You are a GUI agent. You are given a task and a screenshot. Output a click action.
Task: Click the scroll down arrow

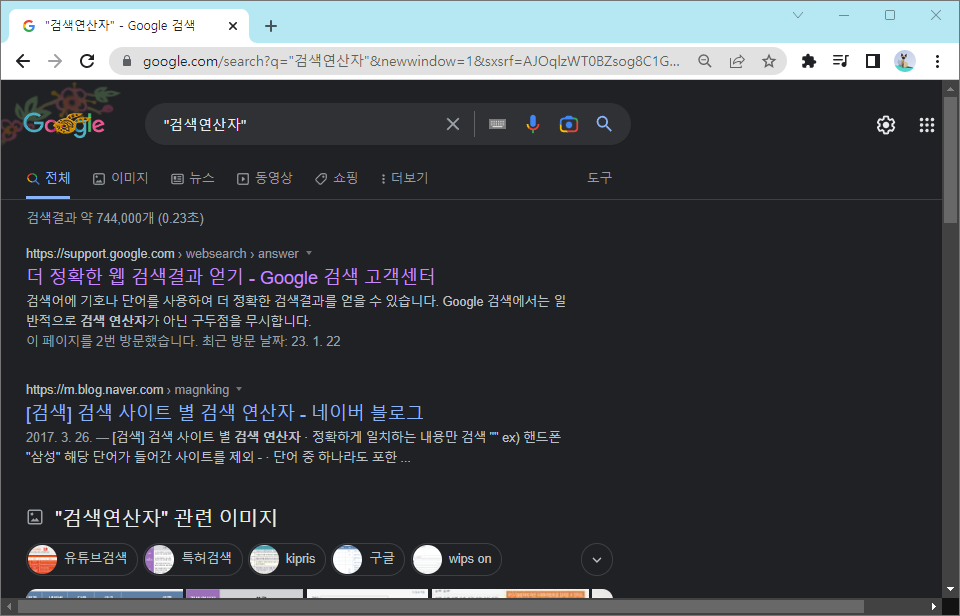[950, 589]
